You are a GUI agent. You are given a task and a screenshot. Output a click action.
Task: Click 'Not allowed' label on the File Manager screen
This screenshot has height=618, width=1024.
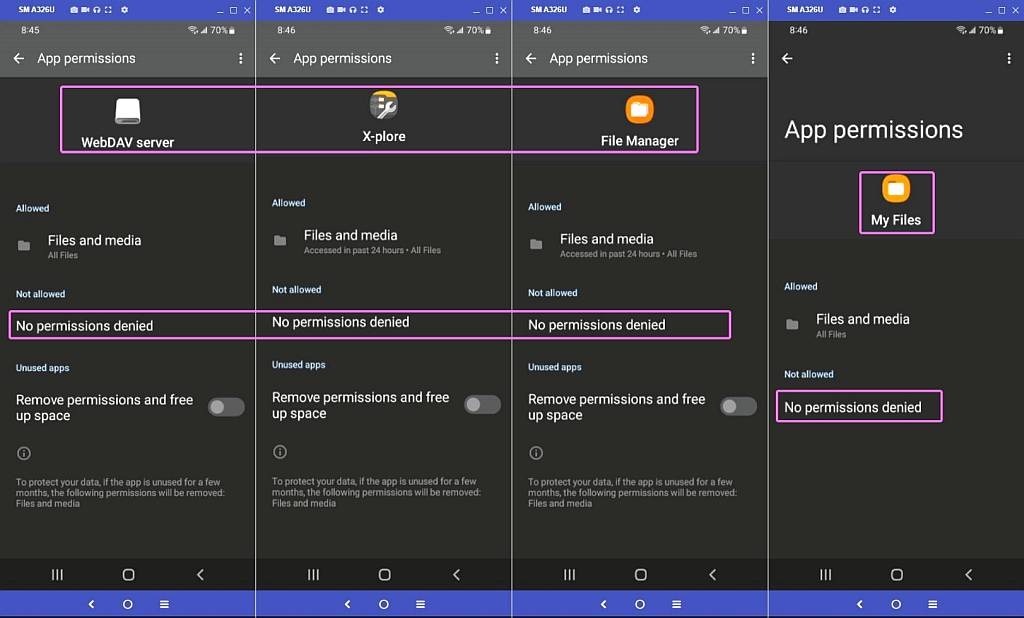coord(552,293)
